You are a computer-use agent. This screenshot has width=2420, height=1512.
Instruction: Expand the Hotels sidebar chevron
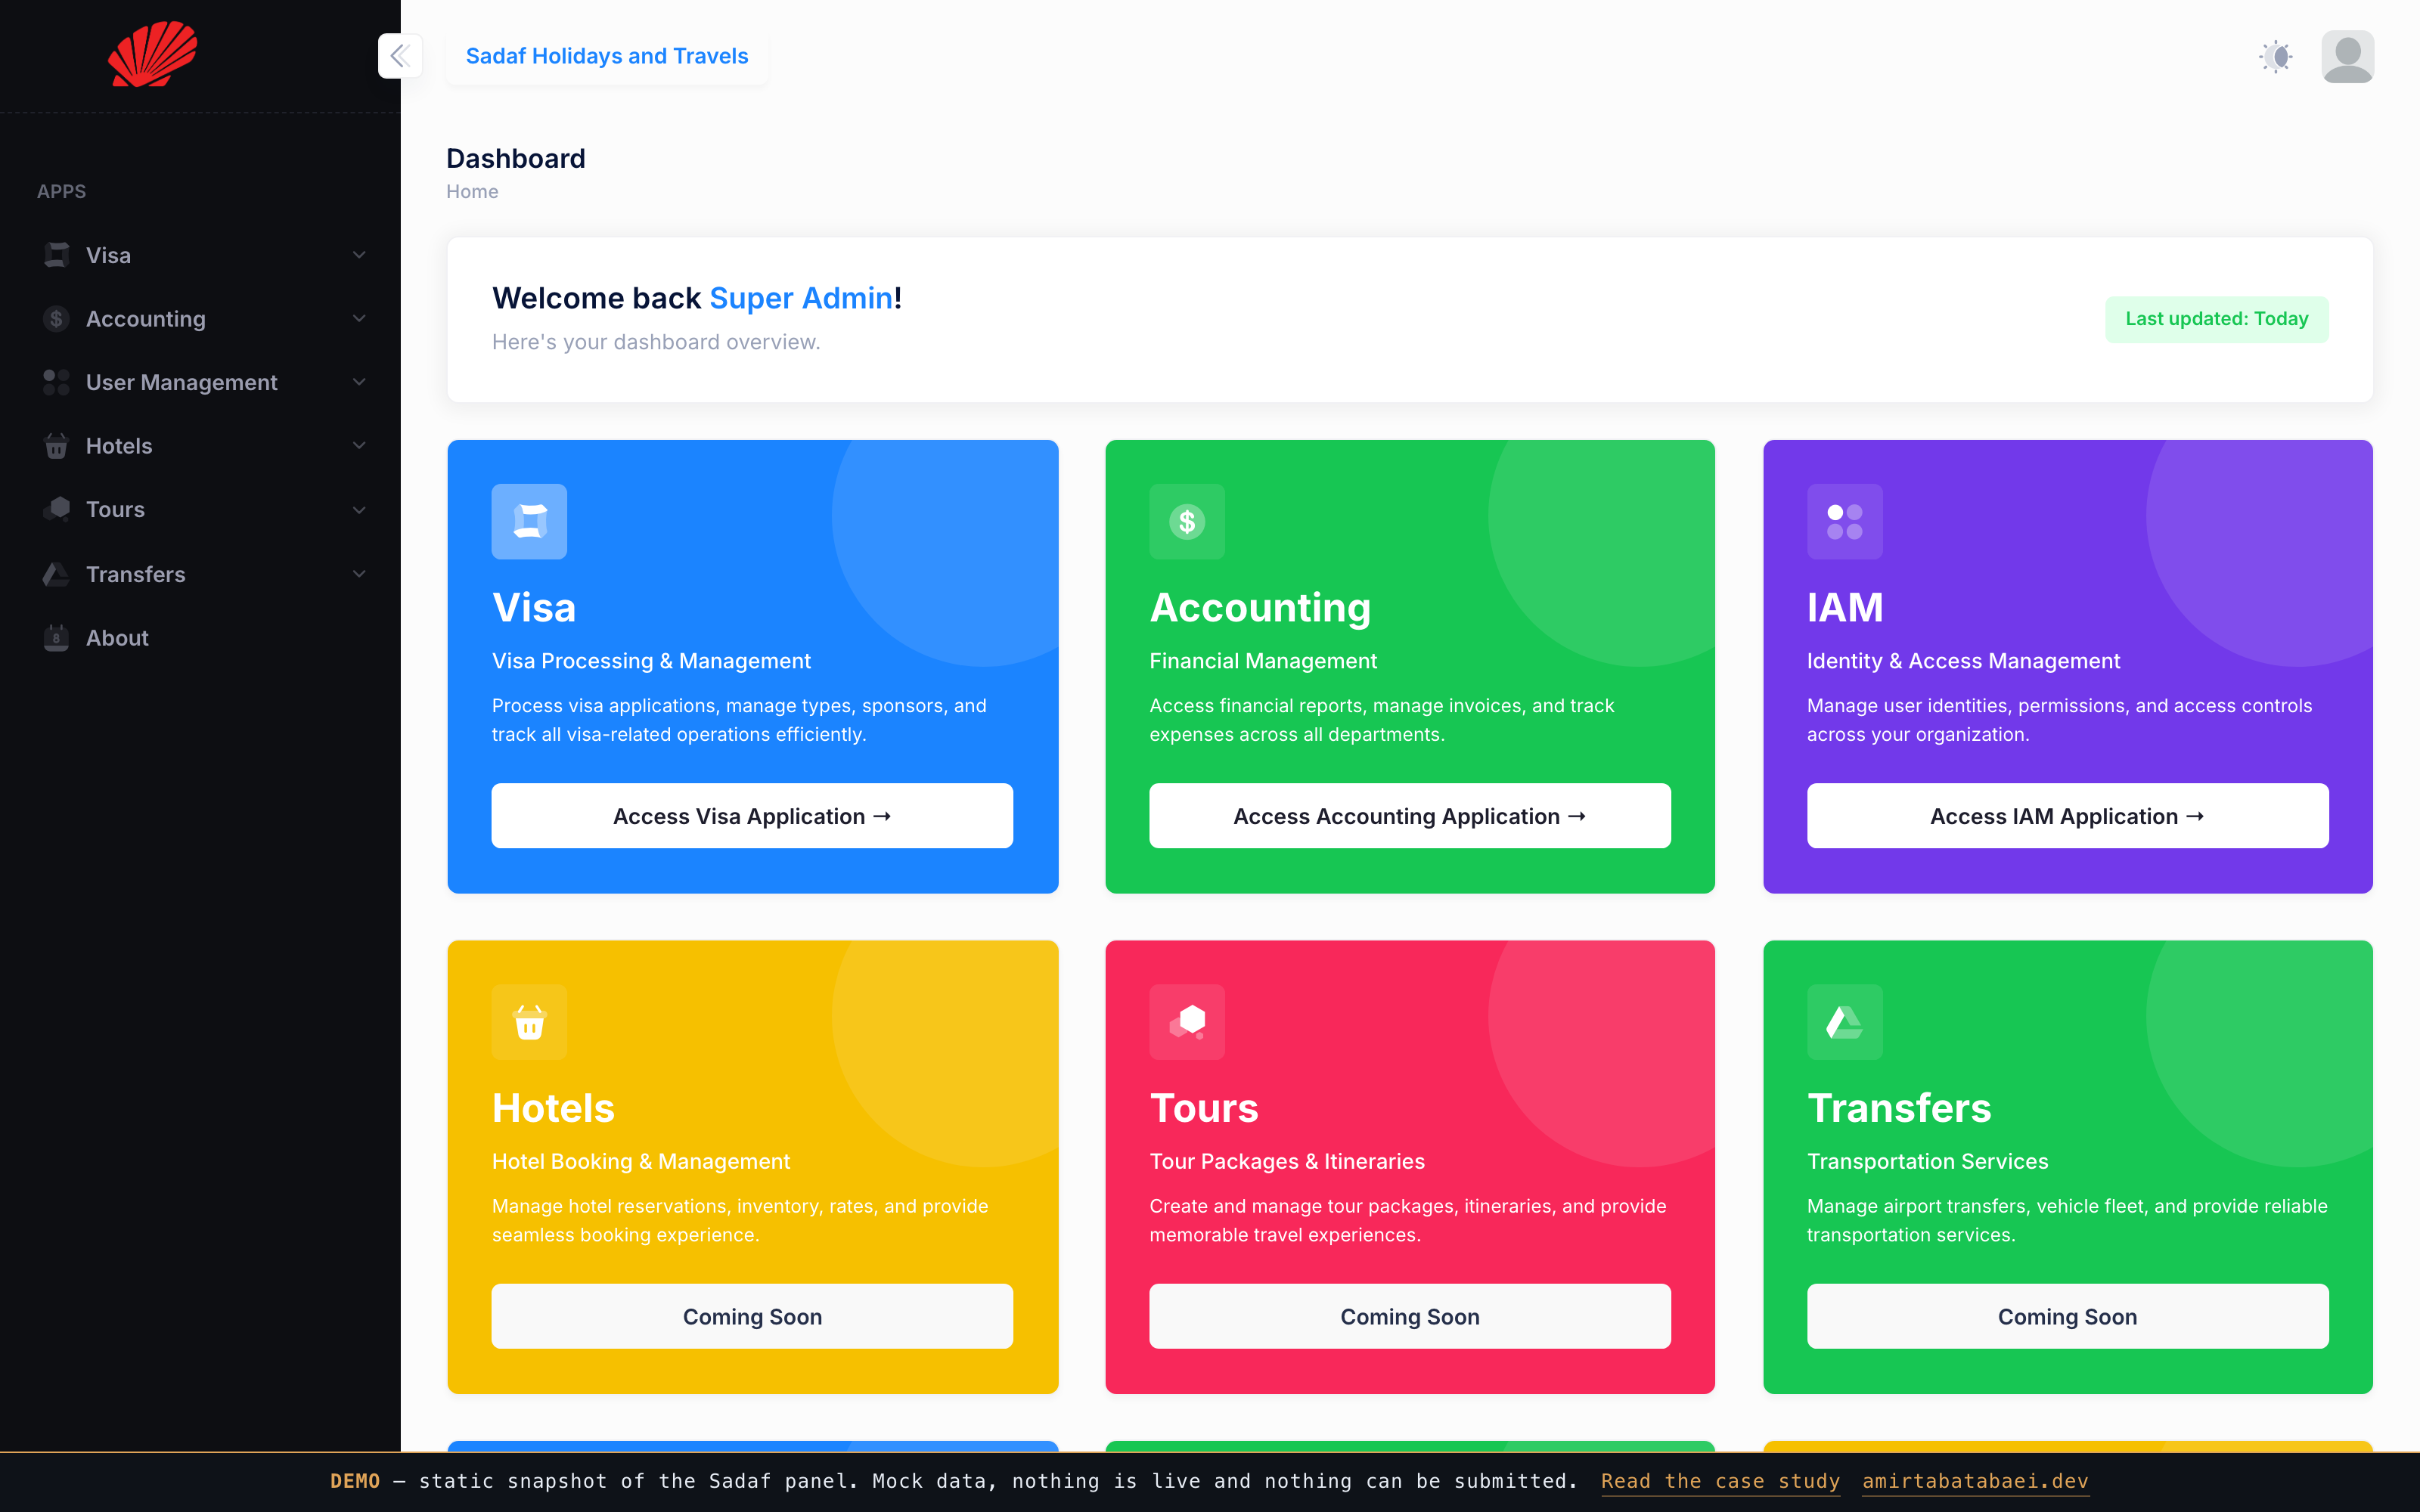pos(359,446)
